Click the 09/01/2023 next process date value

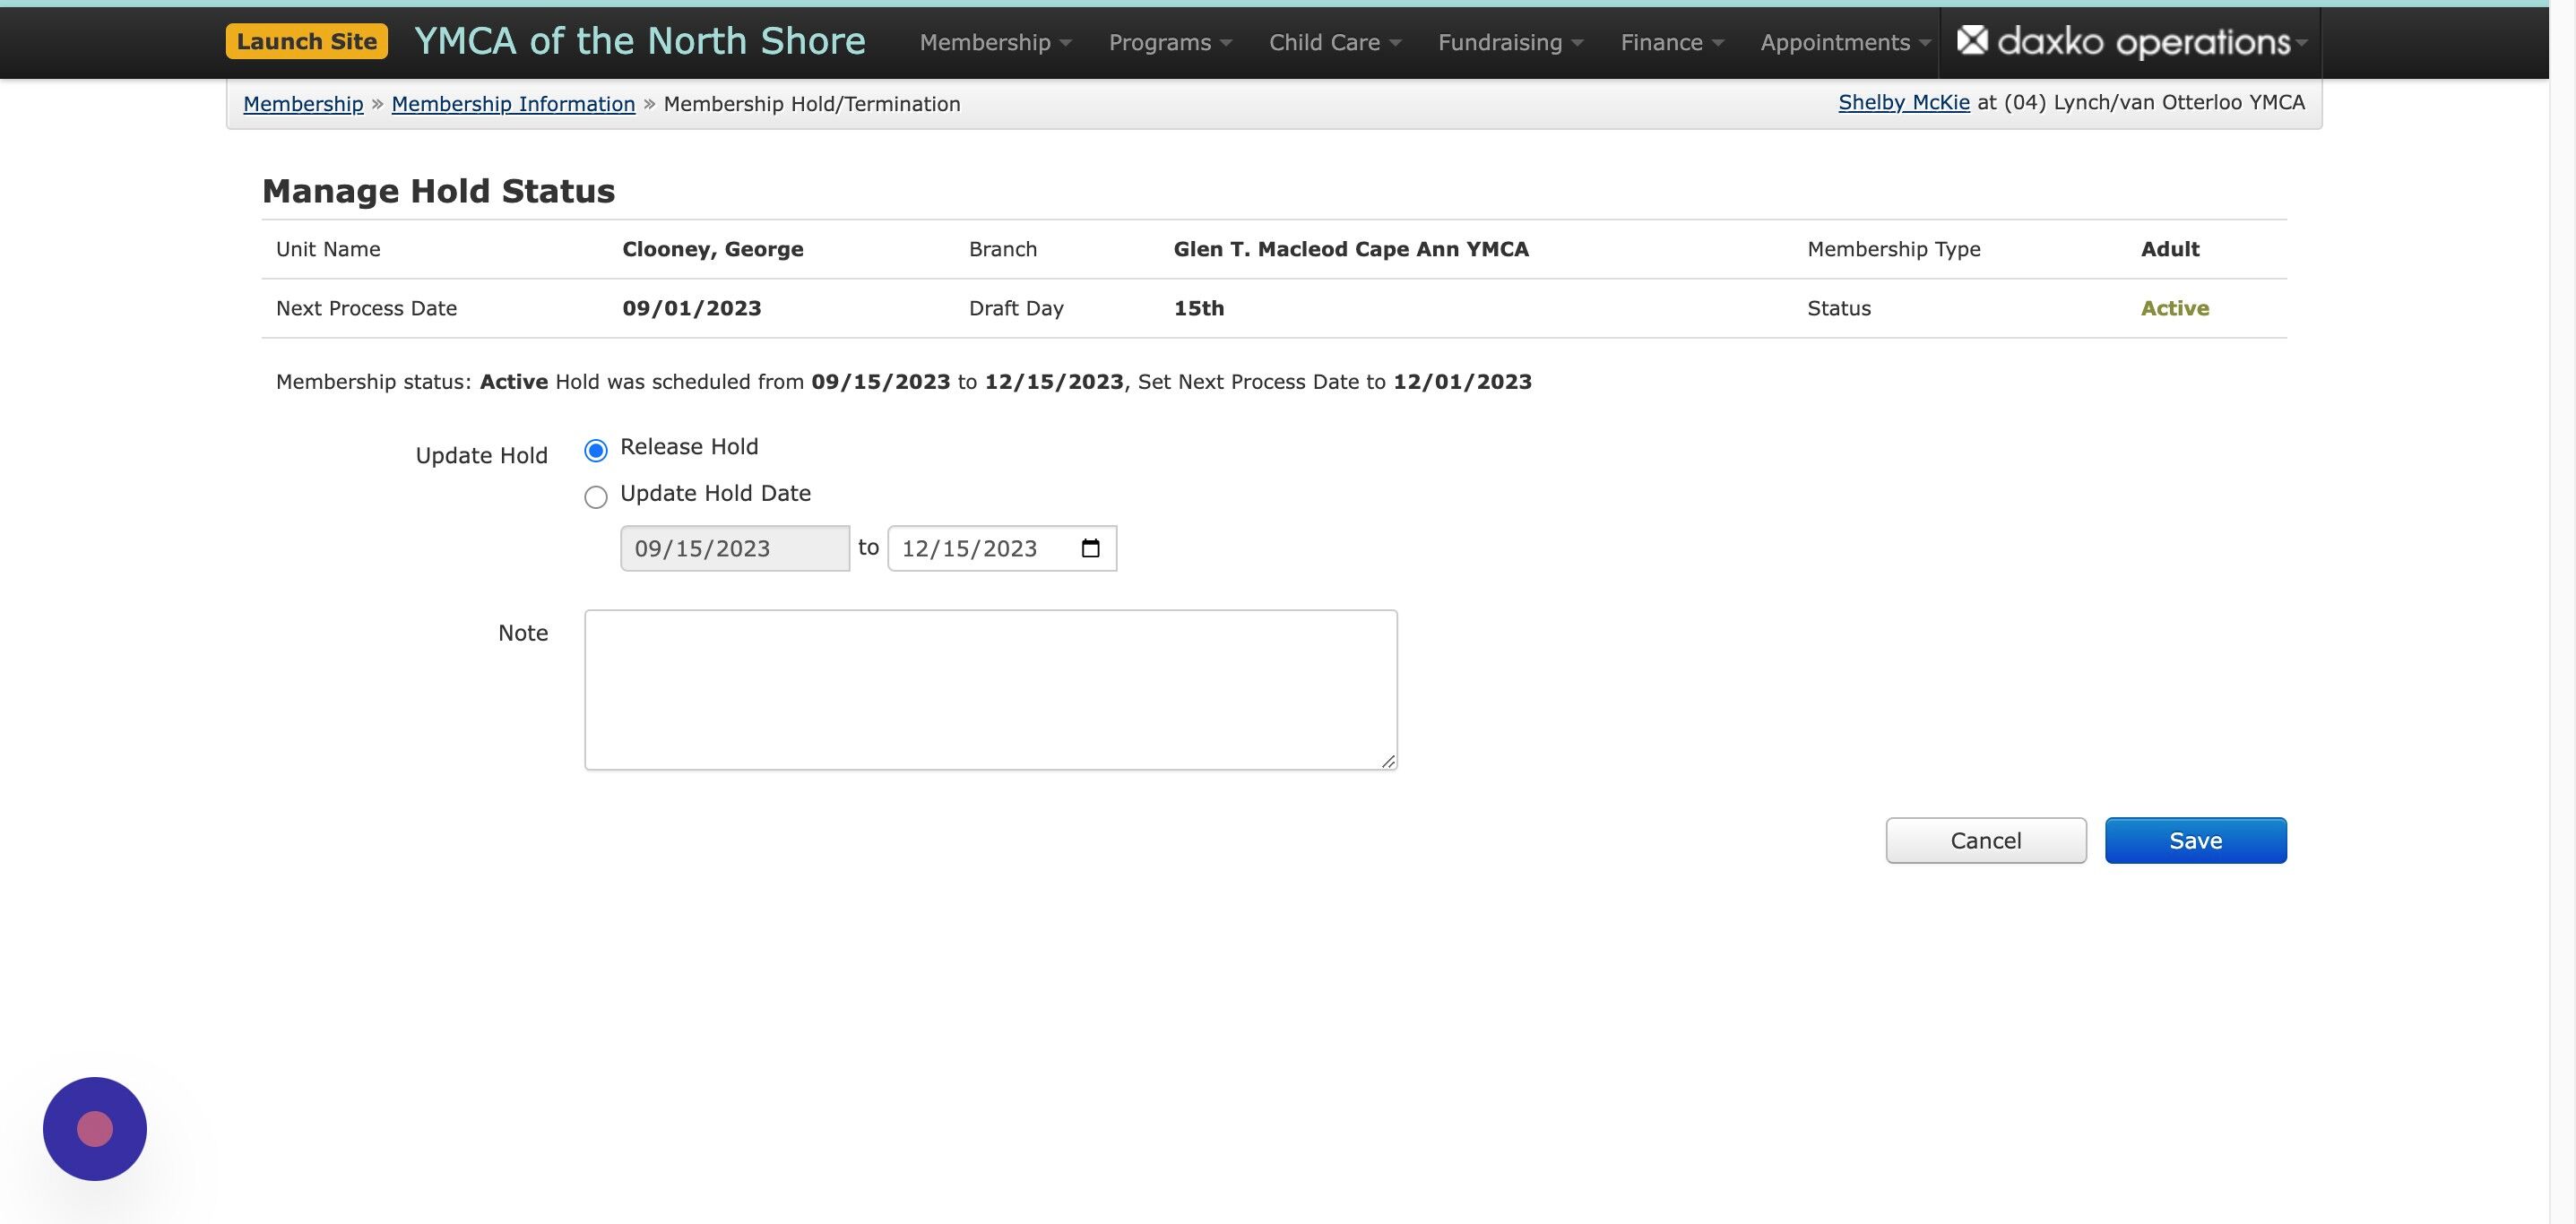pyautogui.click(x=692, y=308)
